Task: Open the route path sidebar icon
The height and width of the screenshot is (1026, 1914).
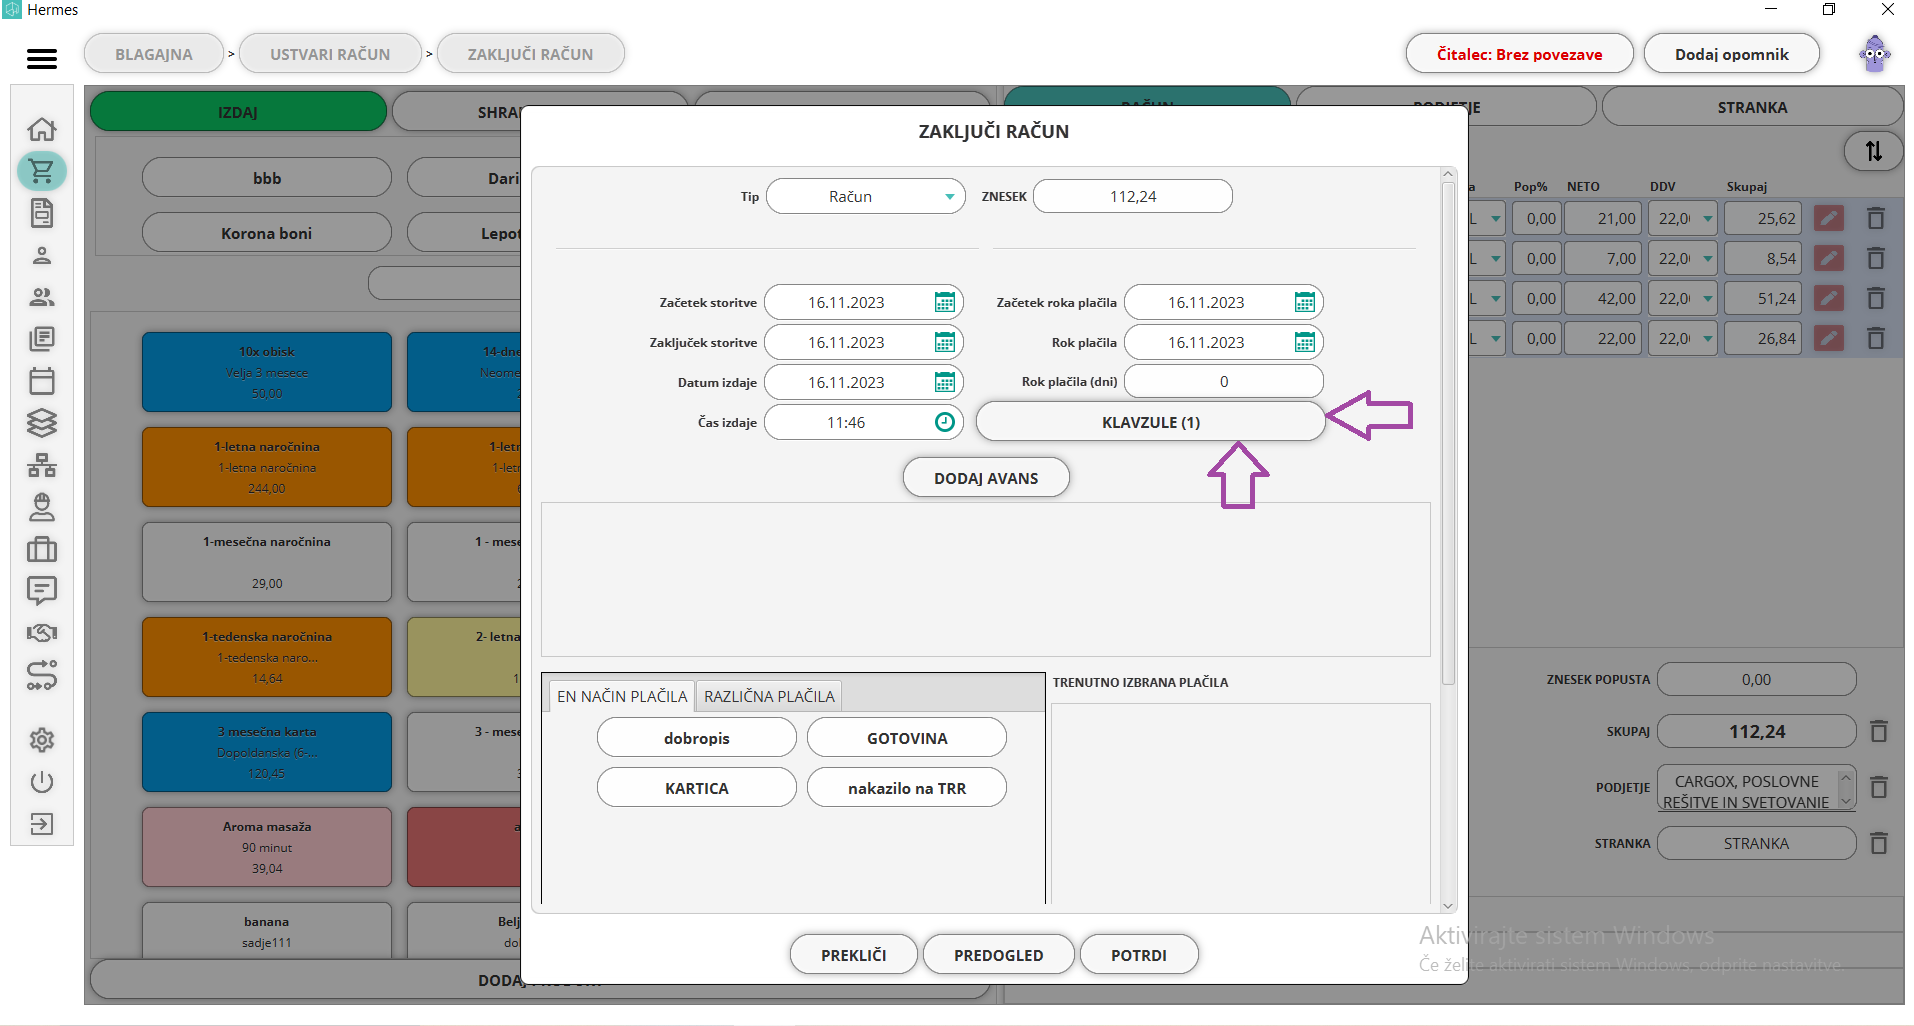Action: pos(42,676)
